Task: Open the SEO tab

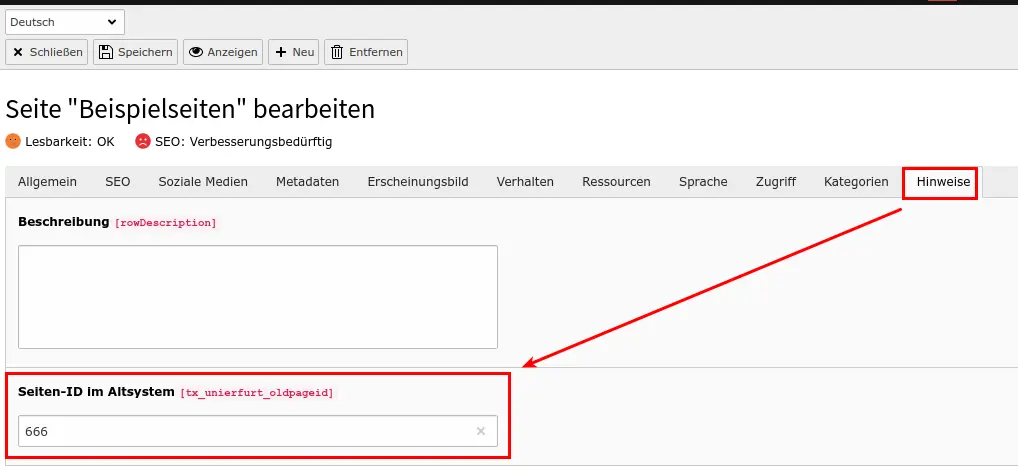Action: click(117, 182)
